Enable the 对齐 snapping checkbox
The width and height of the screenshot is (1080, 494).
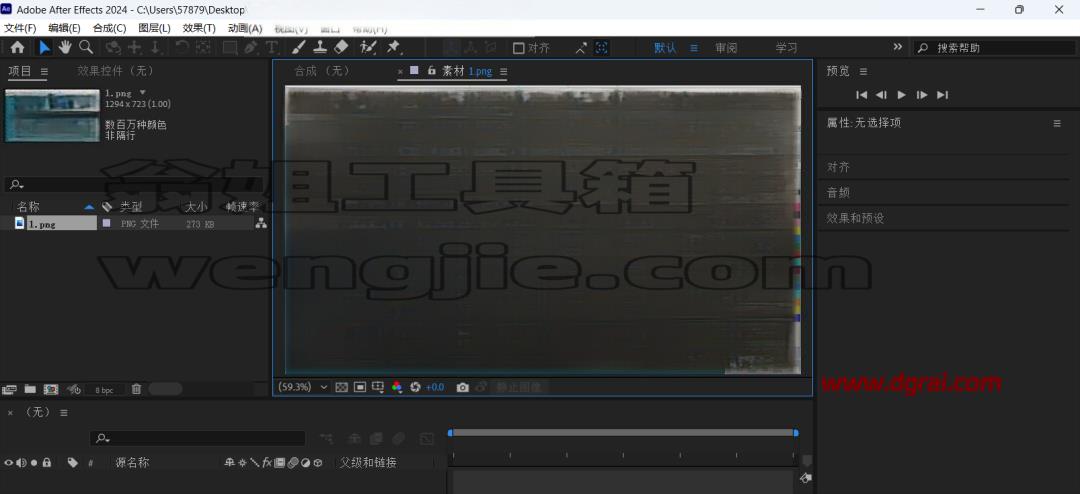click(x=519, y=48)
